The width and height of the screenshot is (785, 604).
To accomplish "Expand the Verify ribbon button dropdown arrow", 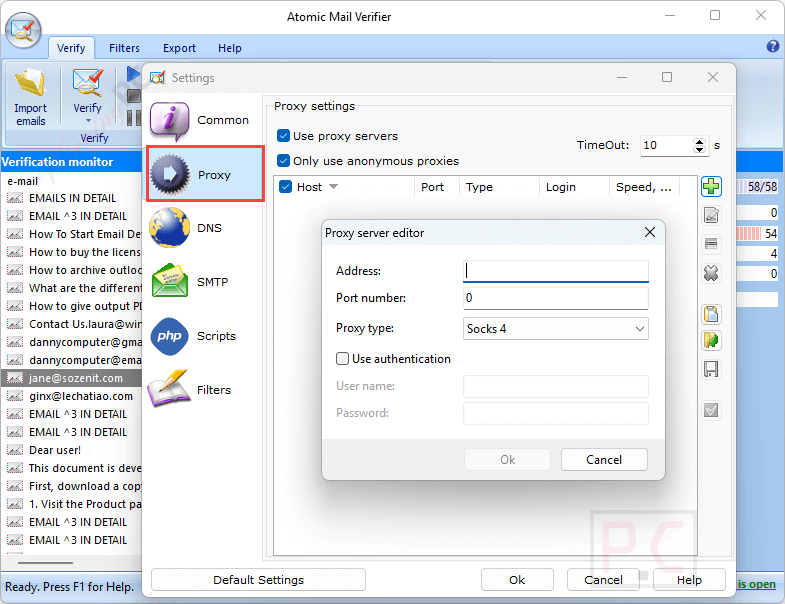I will click(88, 121).
